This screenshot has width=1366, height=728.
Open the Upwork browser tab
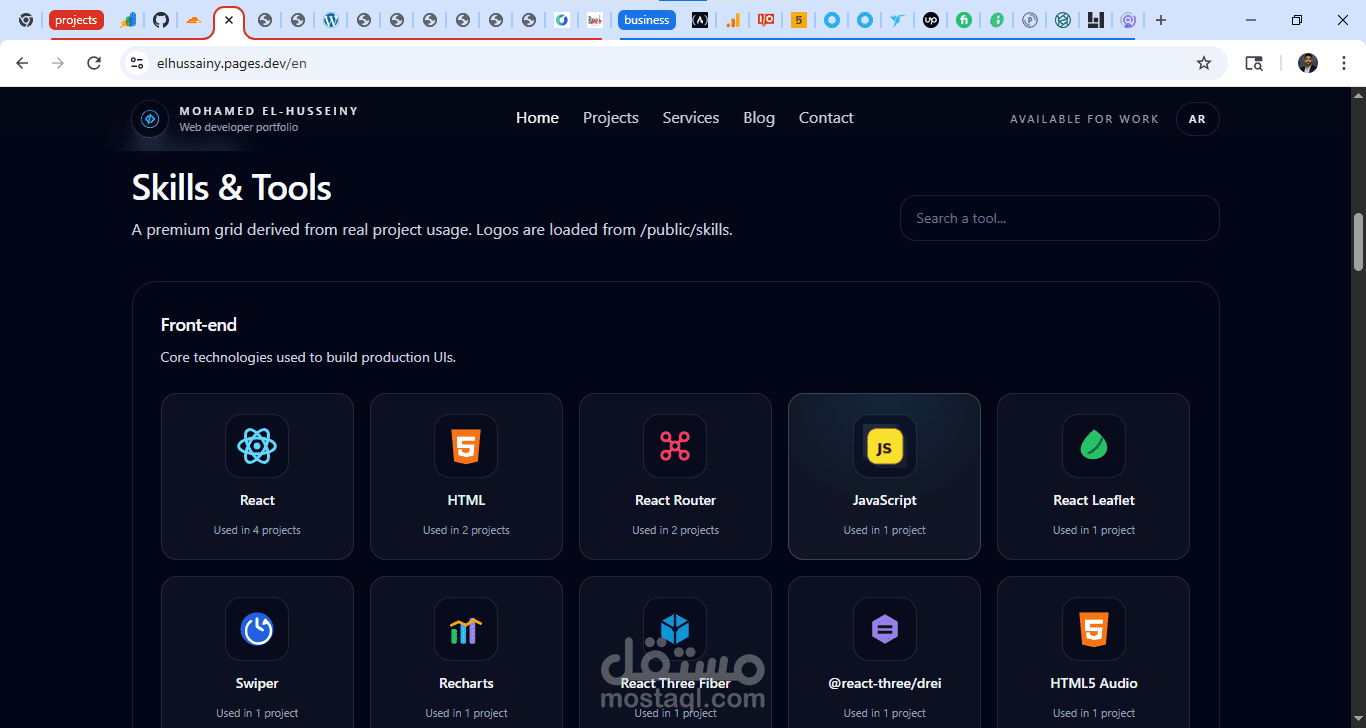(931, 20)
